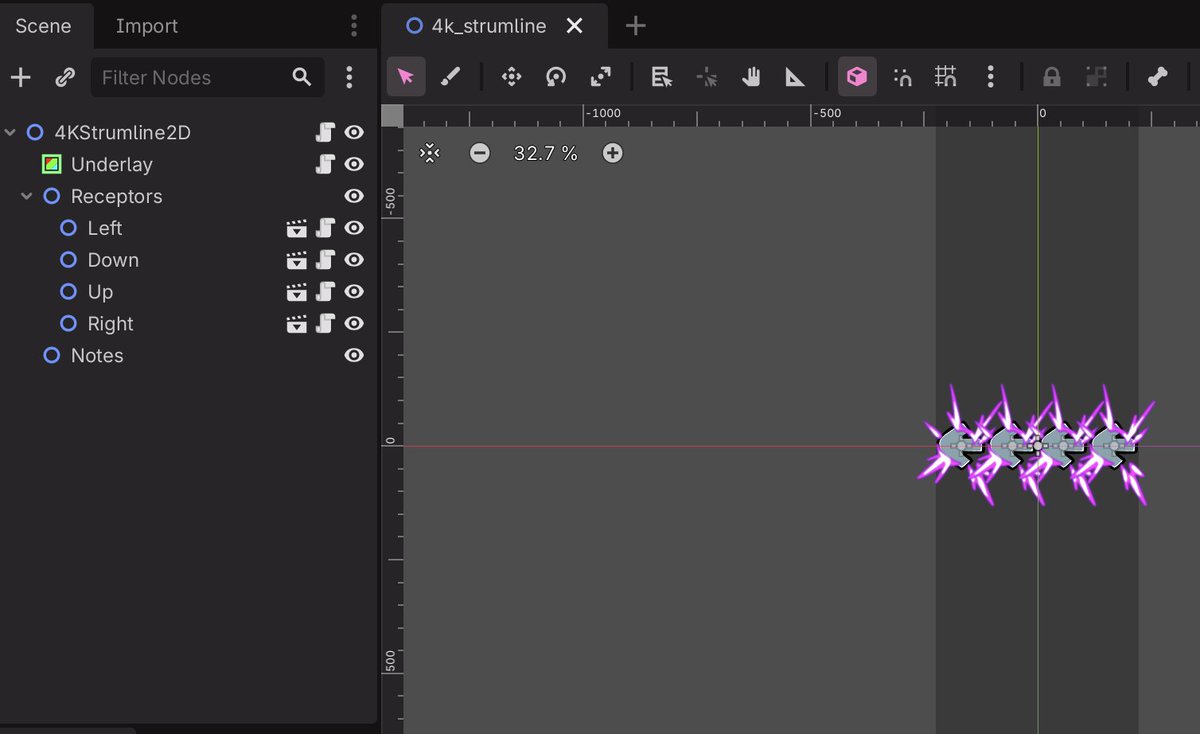The width and height of the screenshot is (1200, 734).
Task: Select the Up receptor node
Action: click(100, 292)
